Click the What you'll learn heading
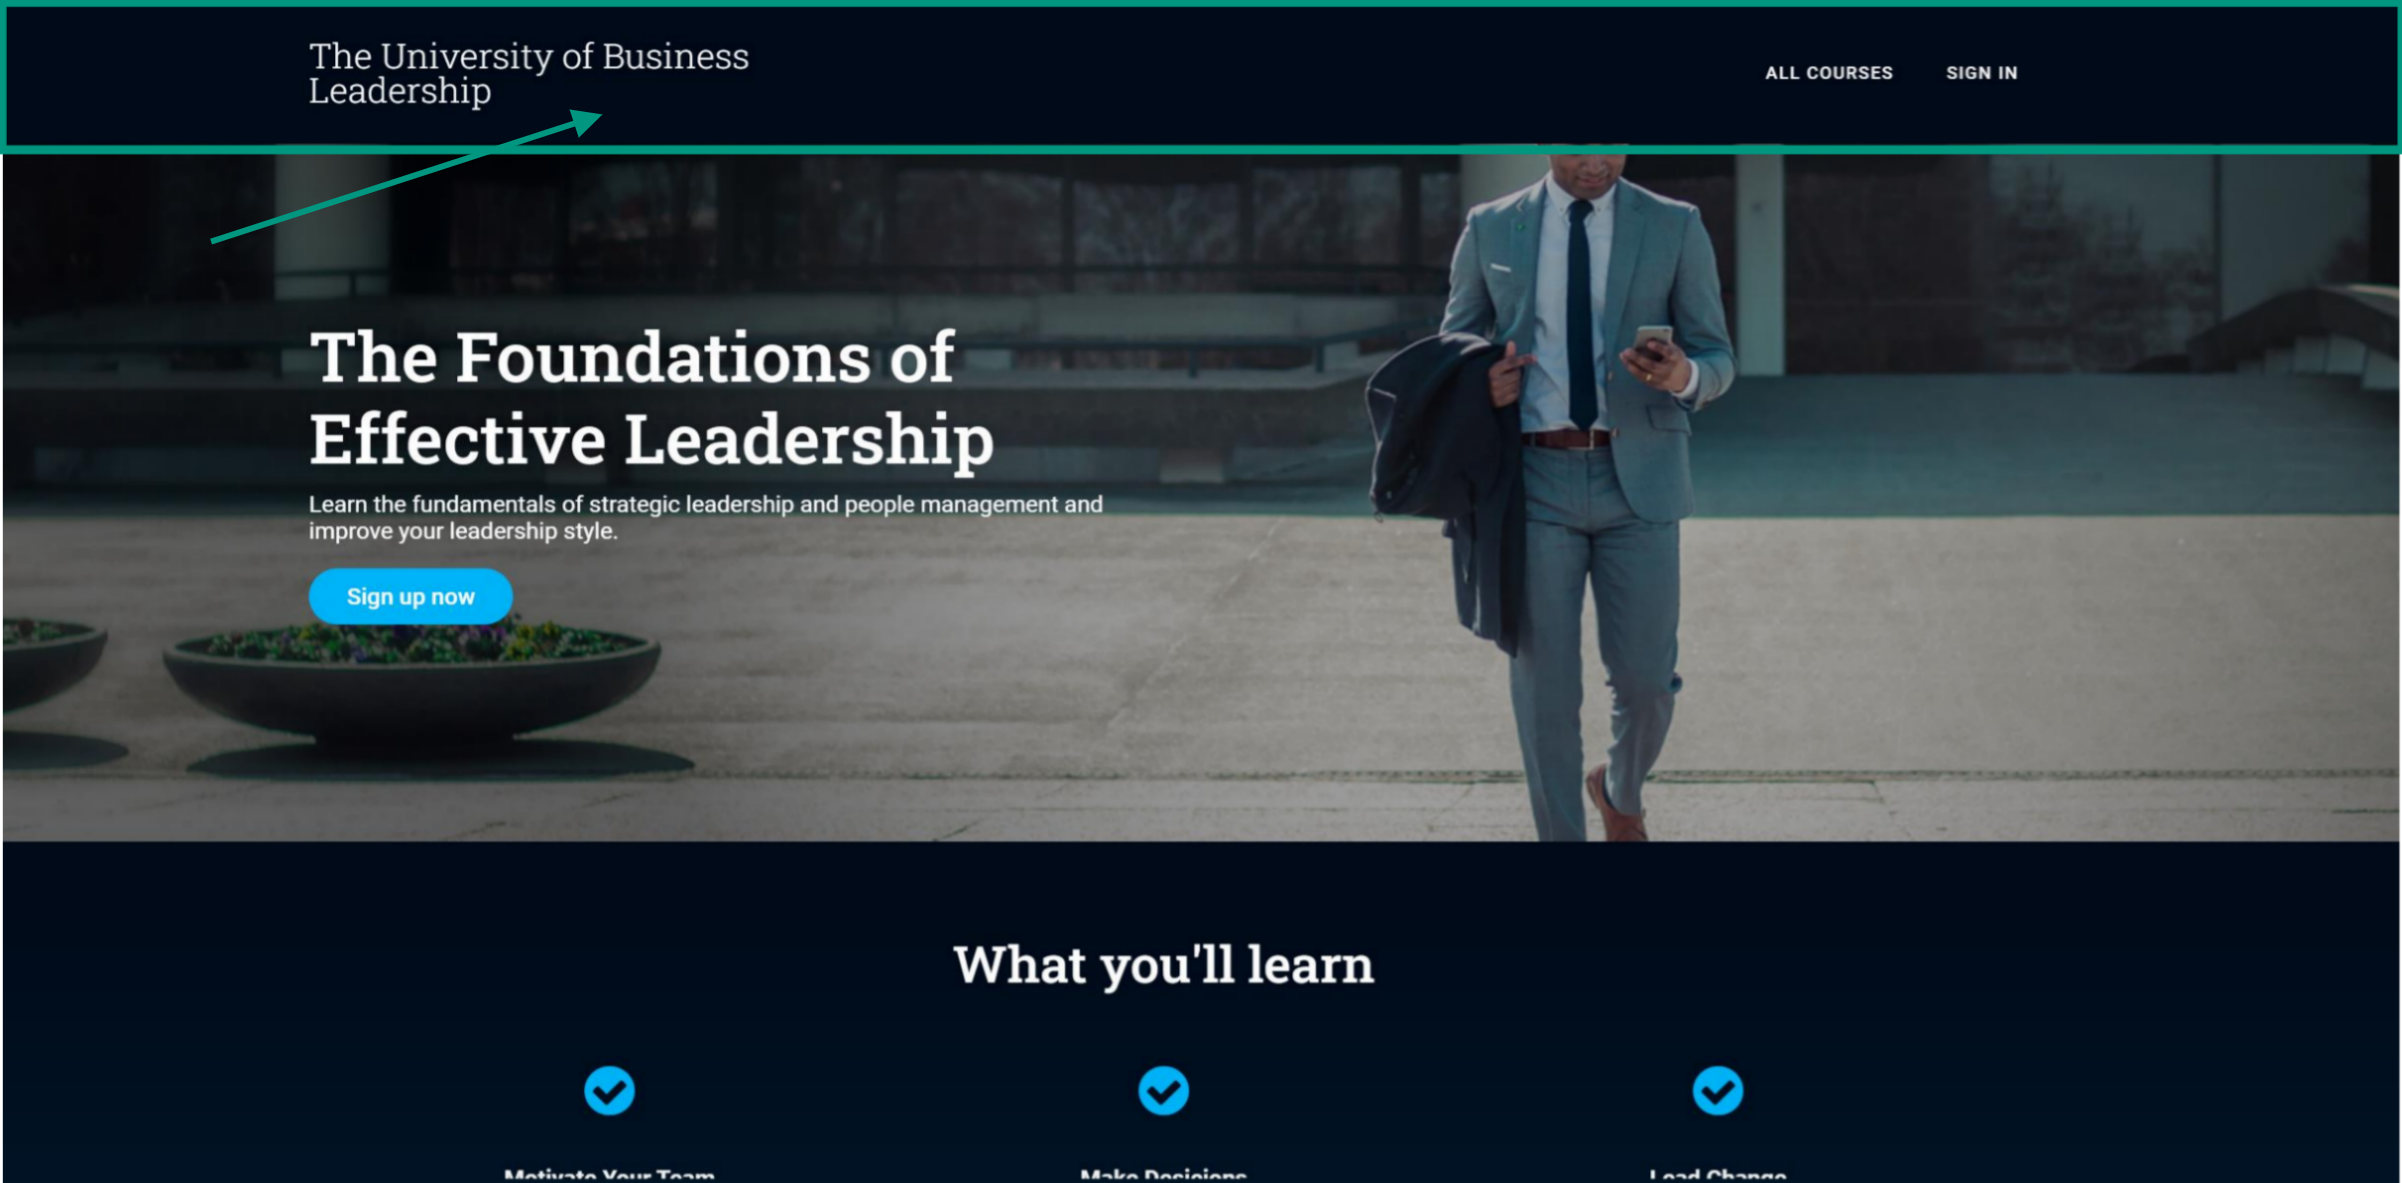 click(1163, 965)
